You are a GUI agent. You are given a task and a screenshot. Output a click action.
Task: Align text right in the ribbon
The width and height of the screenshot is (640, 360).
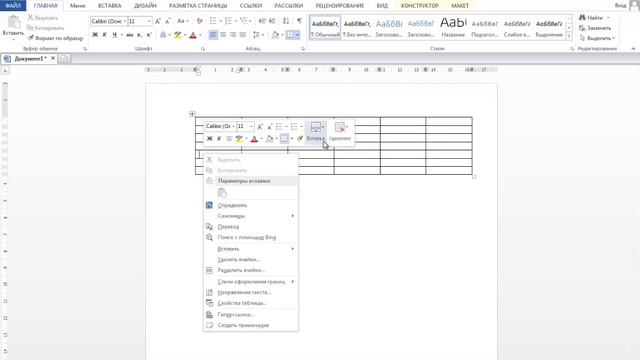233,35
